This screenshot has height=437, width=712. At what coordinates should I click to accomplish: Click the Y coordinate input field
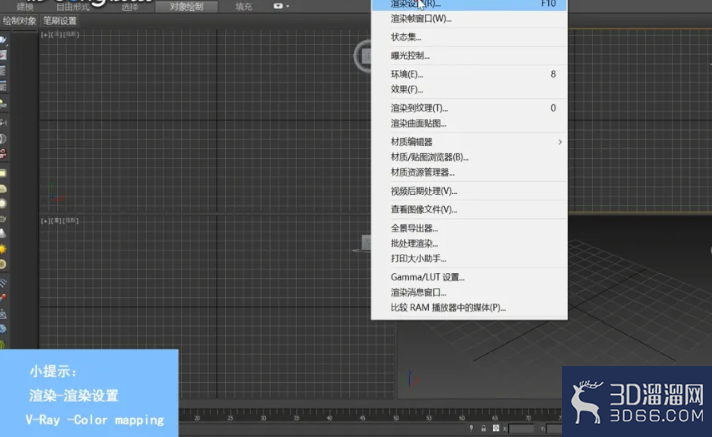(554, 428)
